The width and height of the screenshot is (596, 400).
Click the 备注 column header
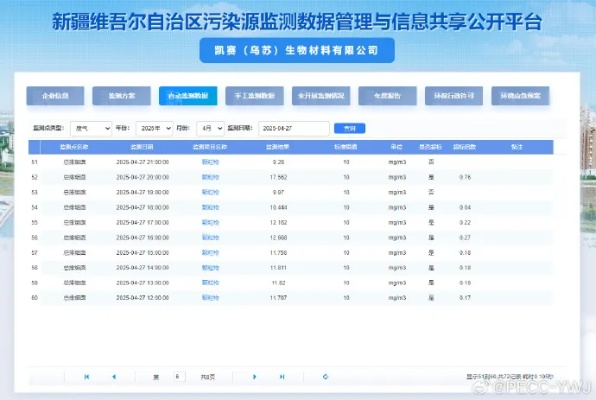pyautogui.click(x=517, y=147)
